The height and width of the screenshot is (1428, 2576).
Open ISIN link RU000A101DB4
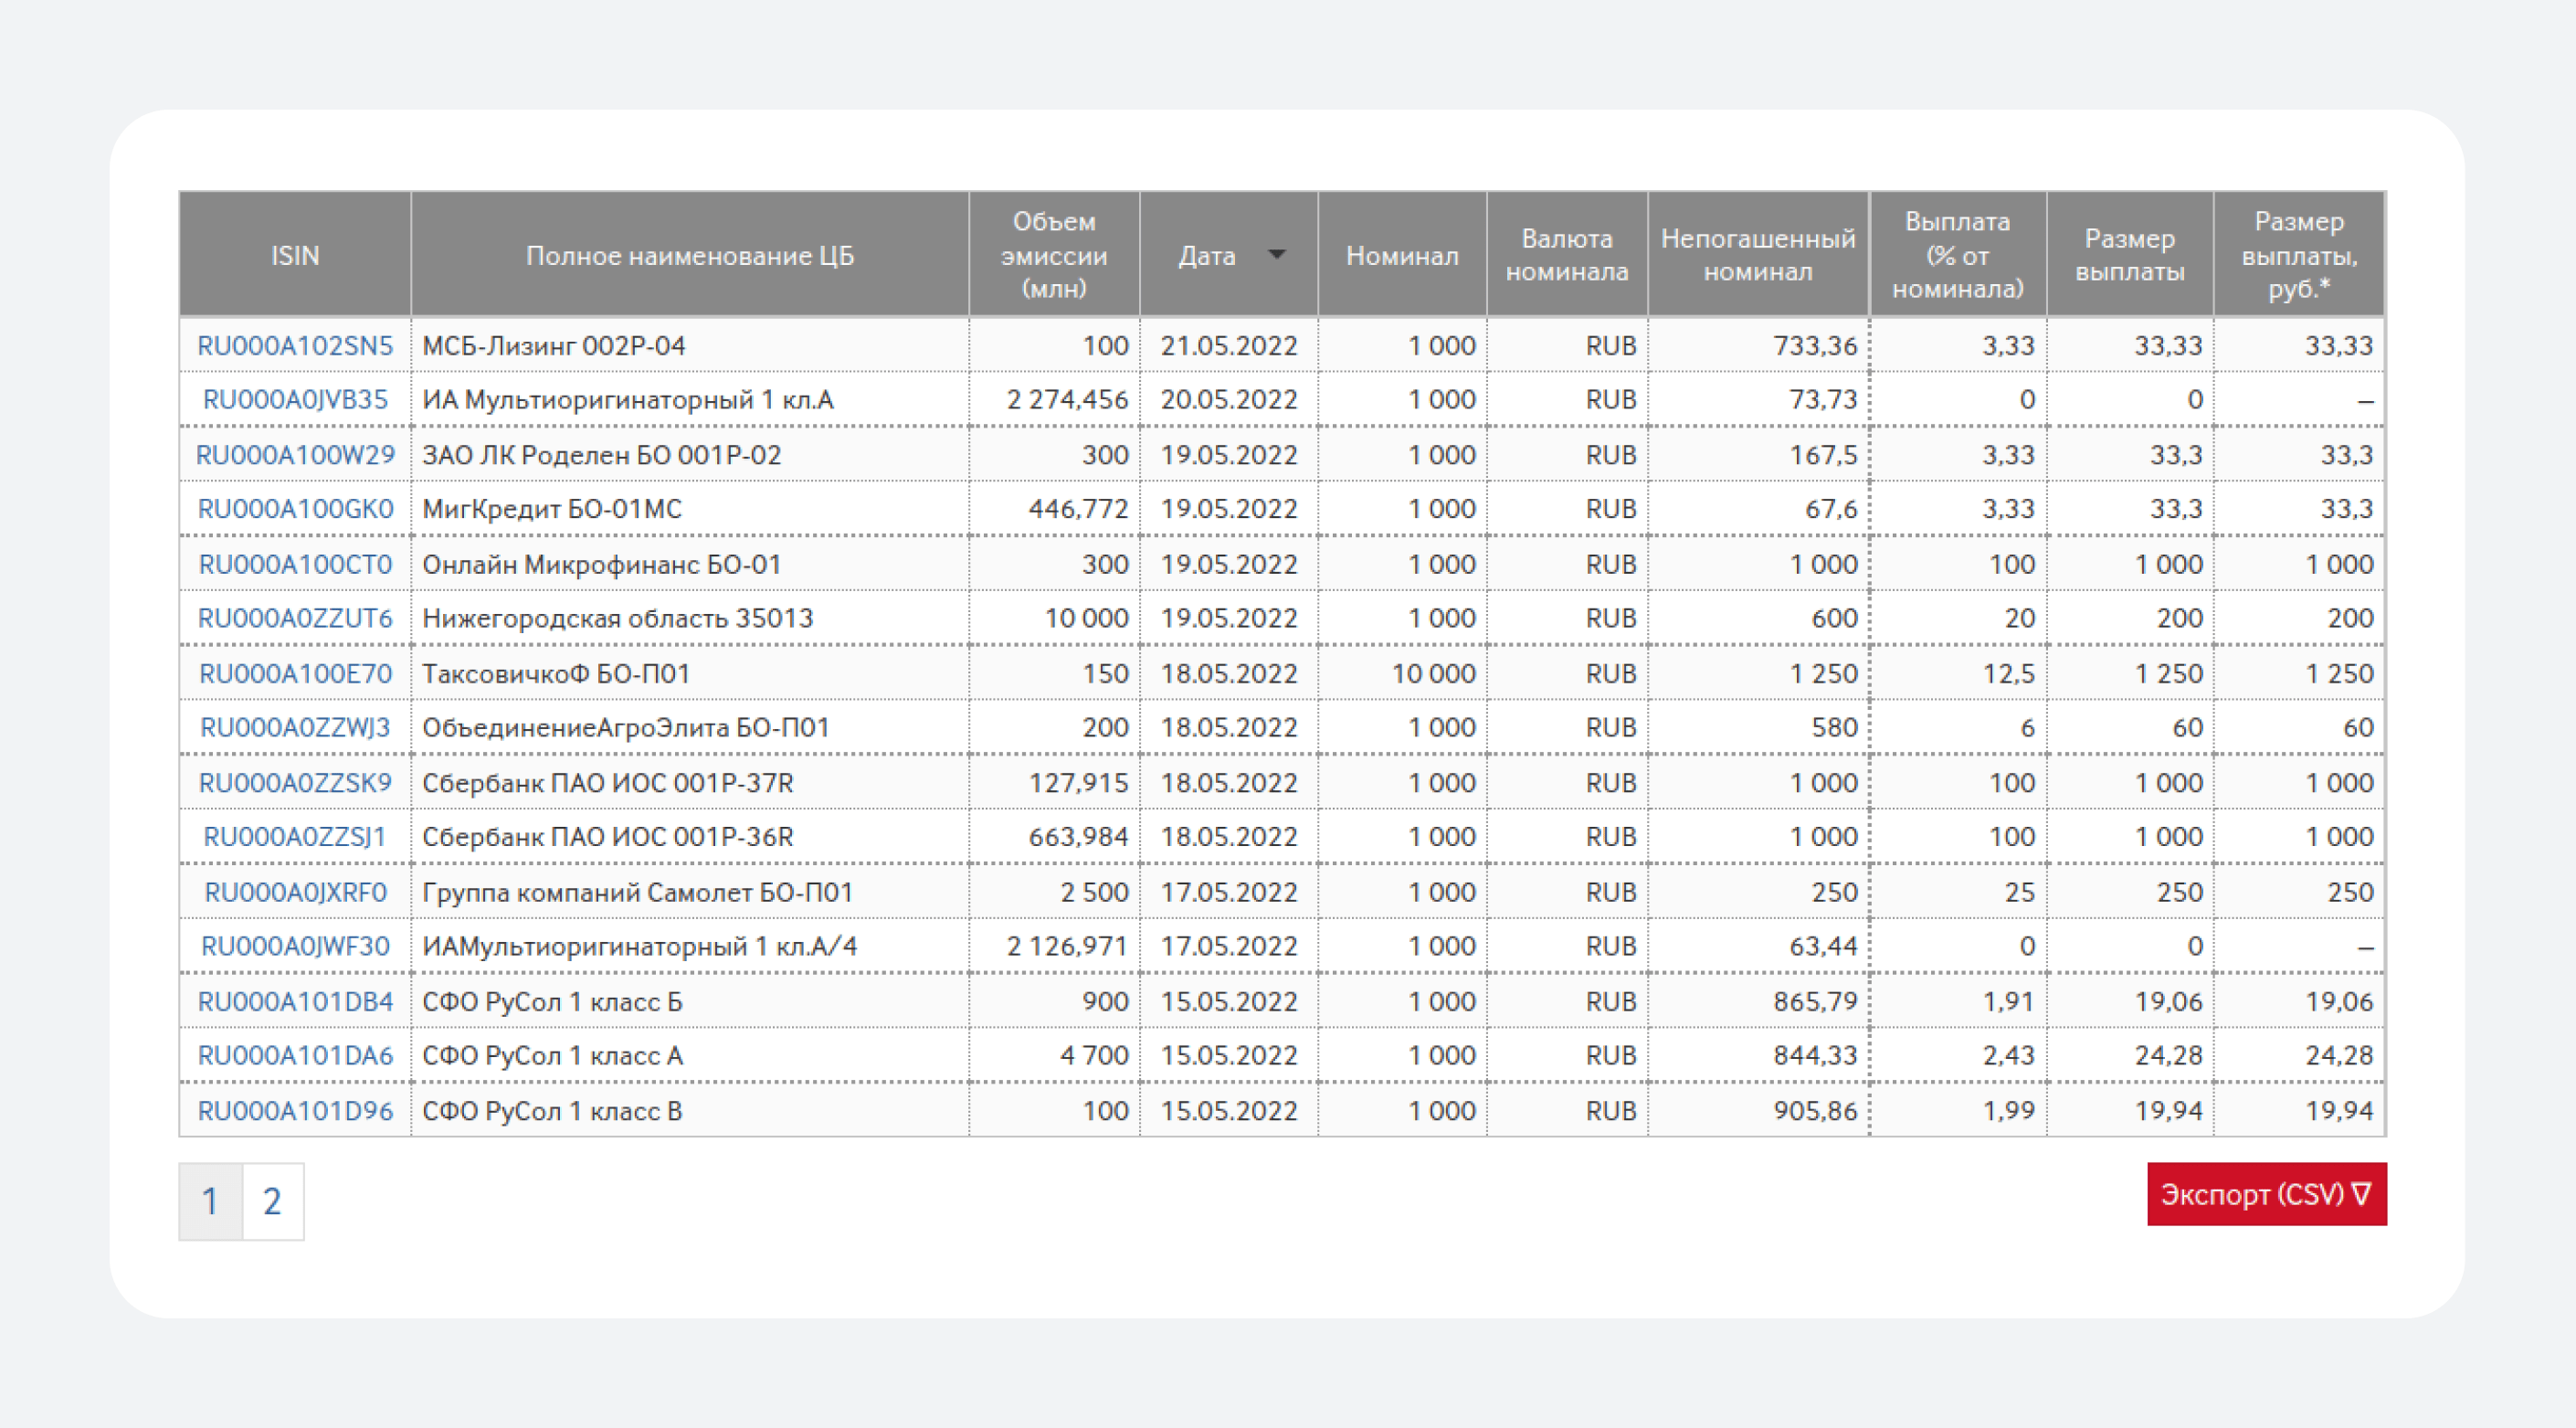tap(295, 1001)
